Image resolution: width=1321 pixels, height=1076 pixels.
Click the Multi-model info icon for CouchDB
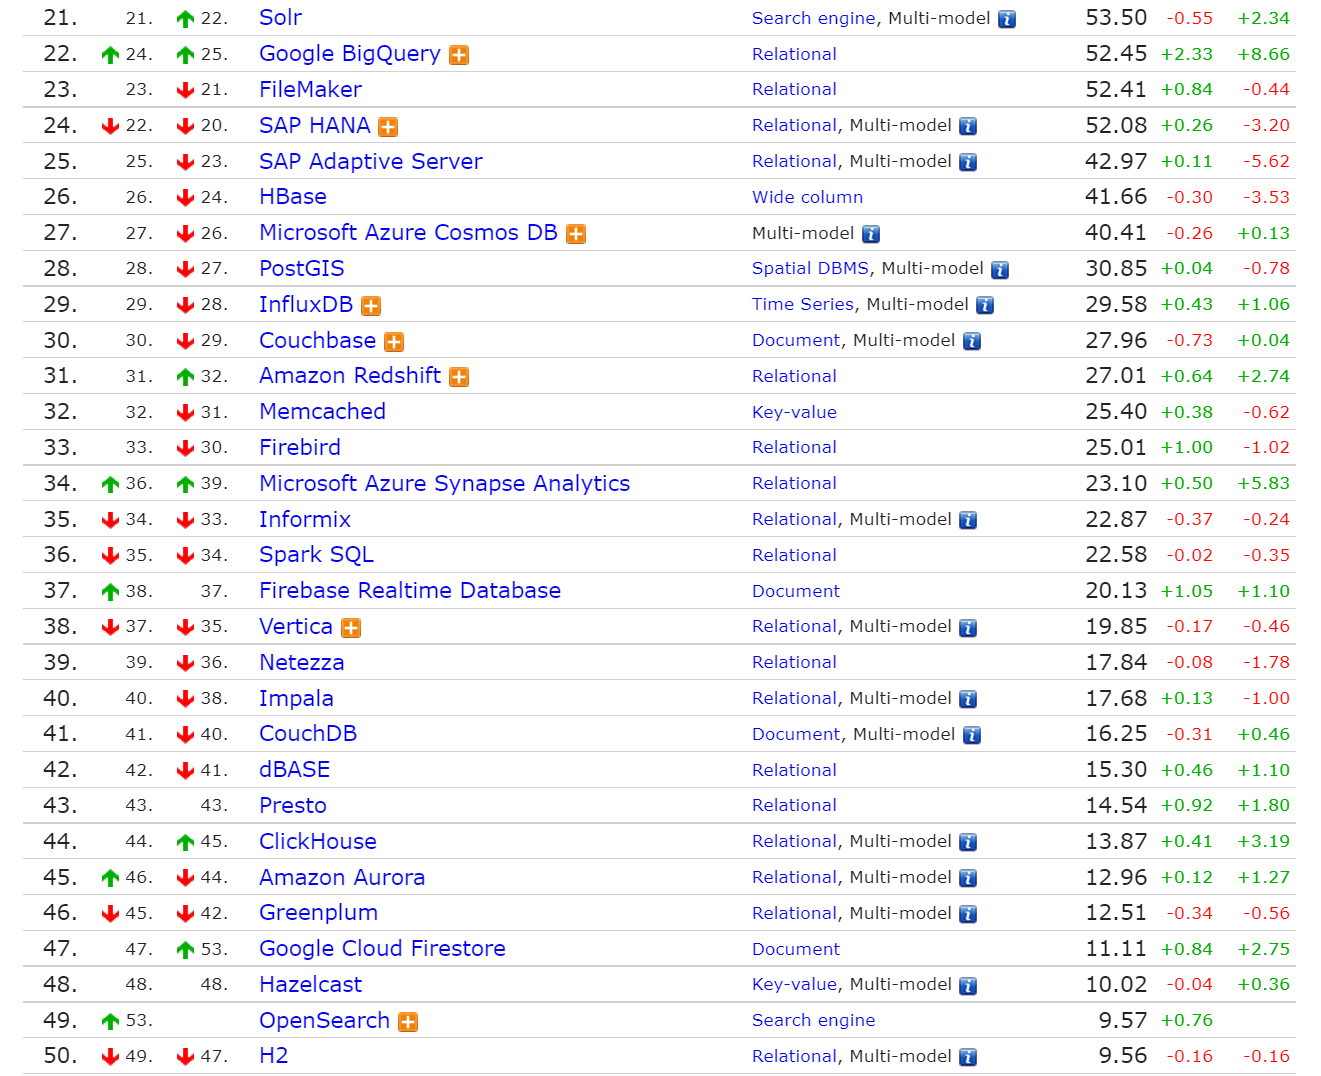click(972, 735)
